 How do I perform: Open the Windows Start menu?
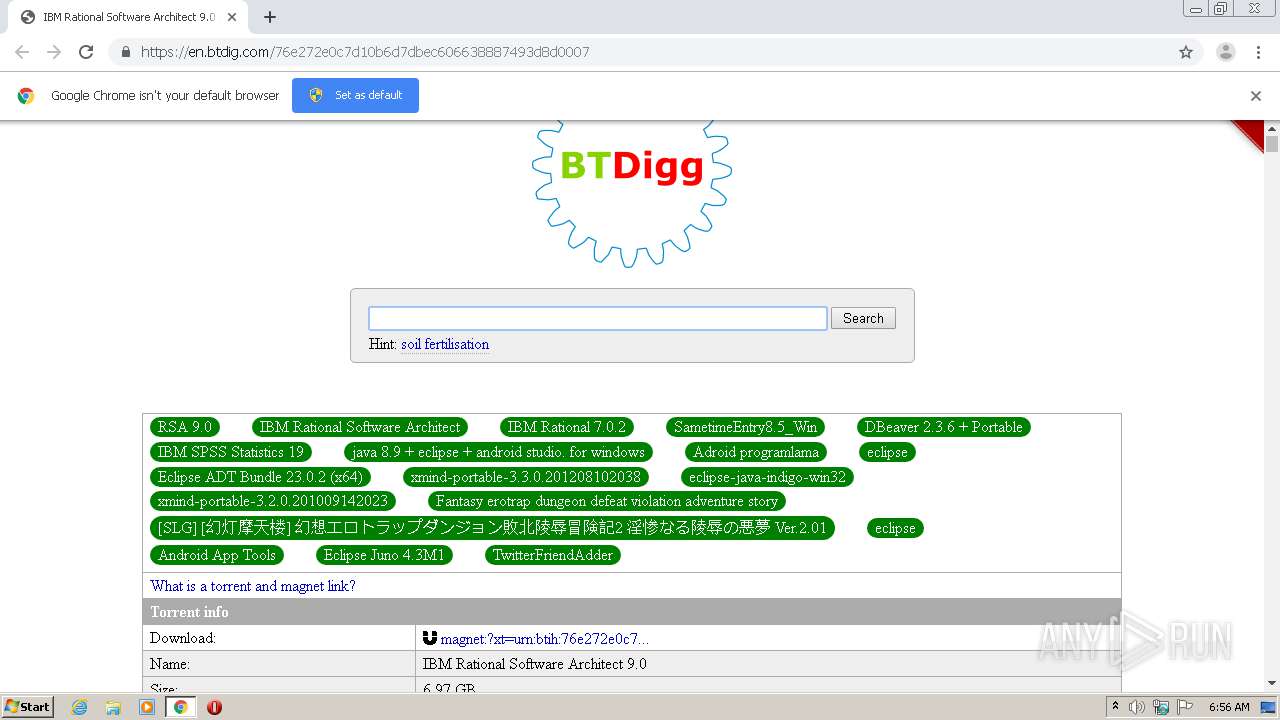pyautogui.click(x=27, y=706)
